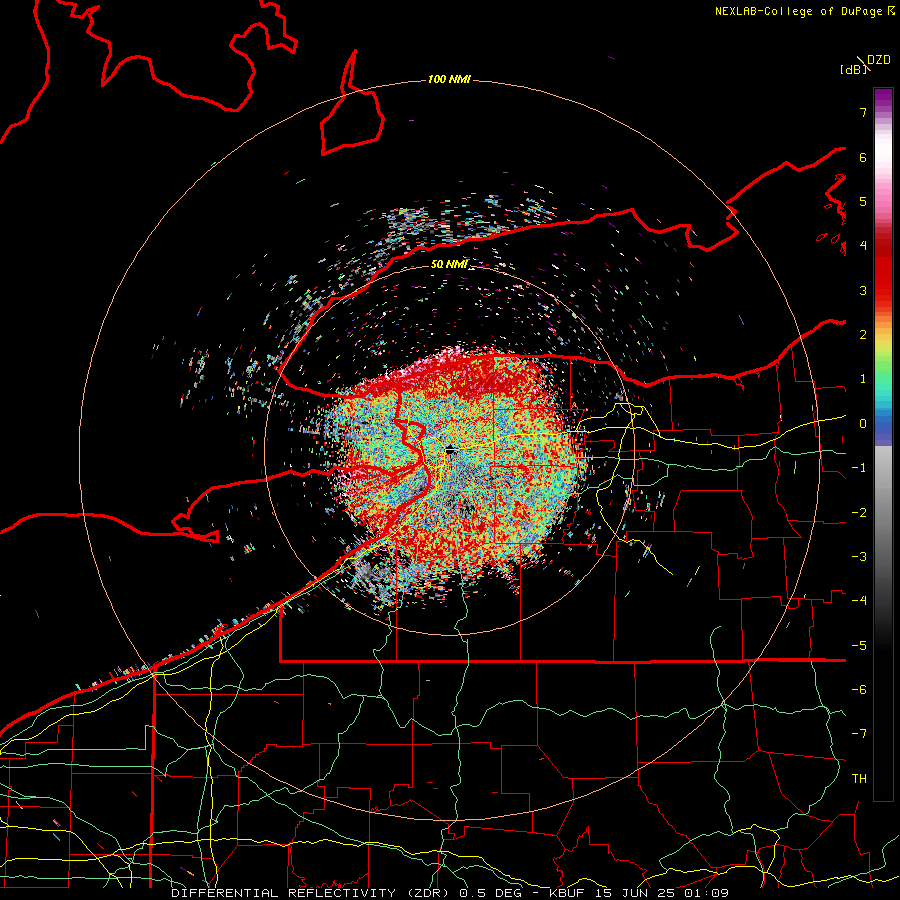
Task: Pick the purple top of the color bar
Action: (x=883, y=99)
